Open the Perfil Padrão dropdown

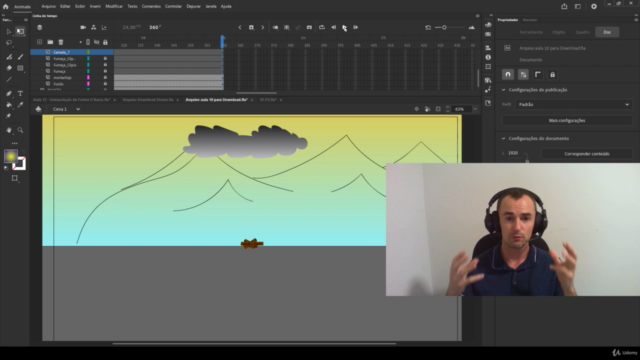coord(573,104)
